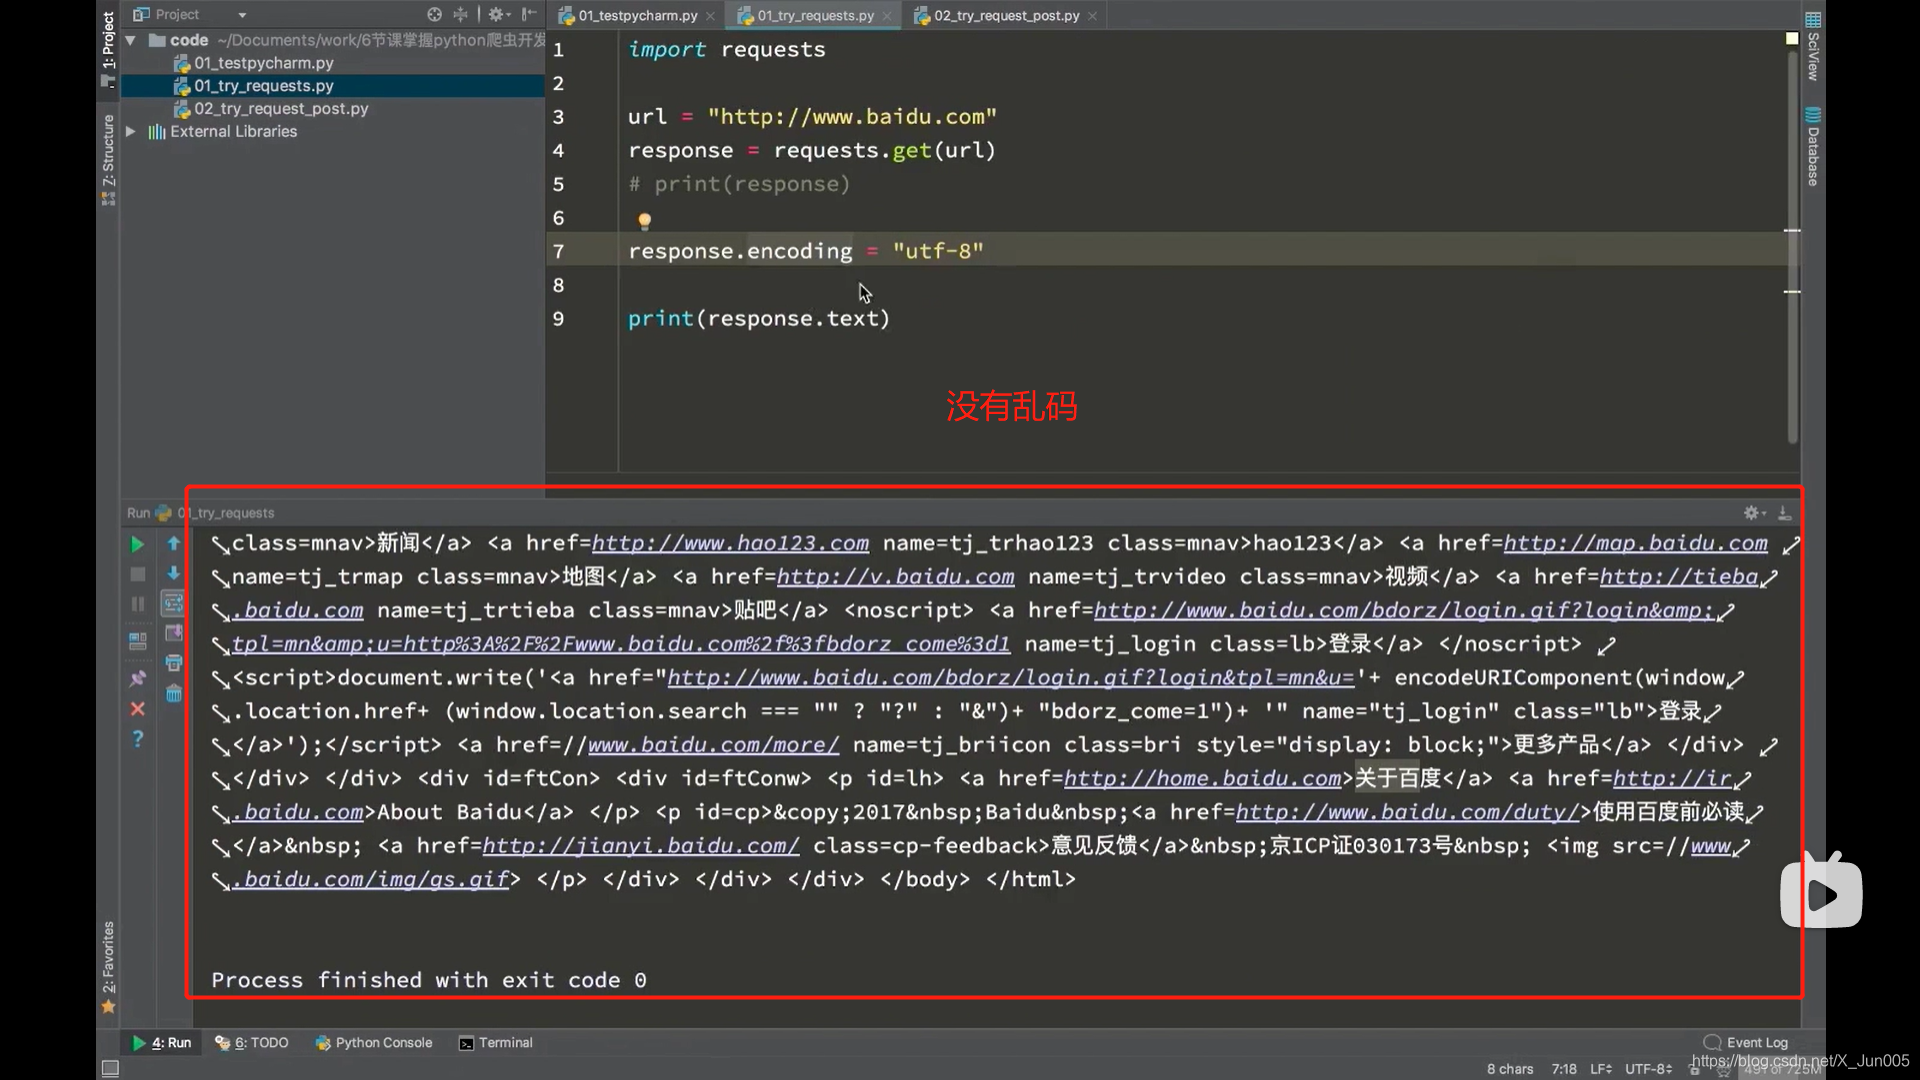Open v.baidu.com link in console

point(895,577)
